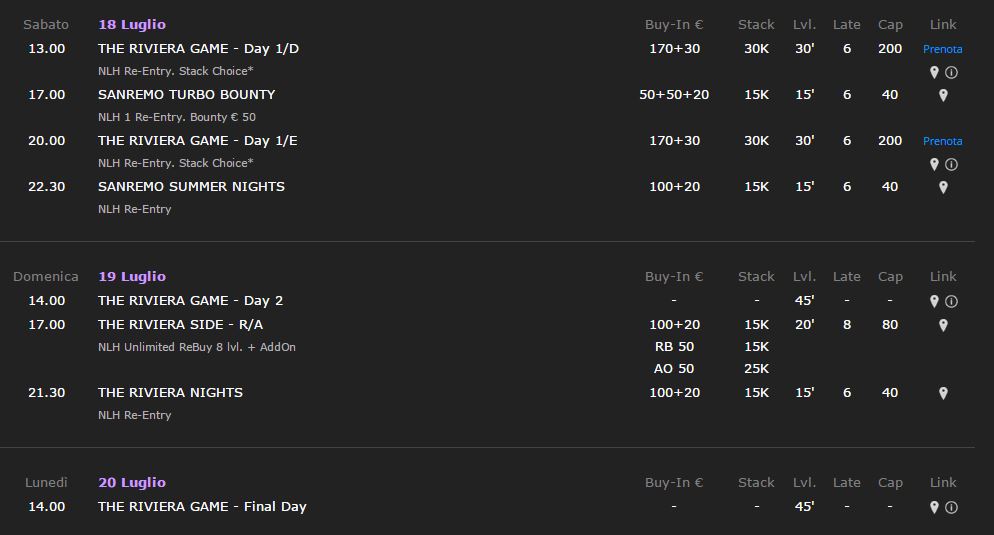Click Prenota link for Day 1/E
Image resolution: width=994 pixels, height=535 pixels.
[943, 141]
